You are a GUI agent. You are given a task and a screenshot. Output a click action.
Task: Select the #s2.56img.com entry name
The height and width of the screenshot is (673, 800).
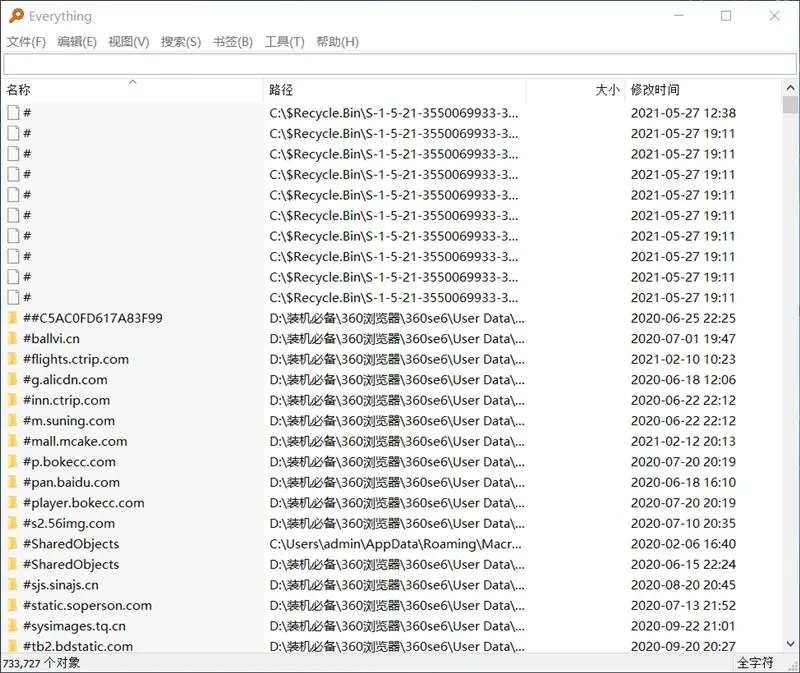click(x=69, y=524)
